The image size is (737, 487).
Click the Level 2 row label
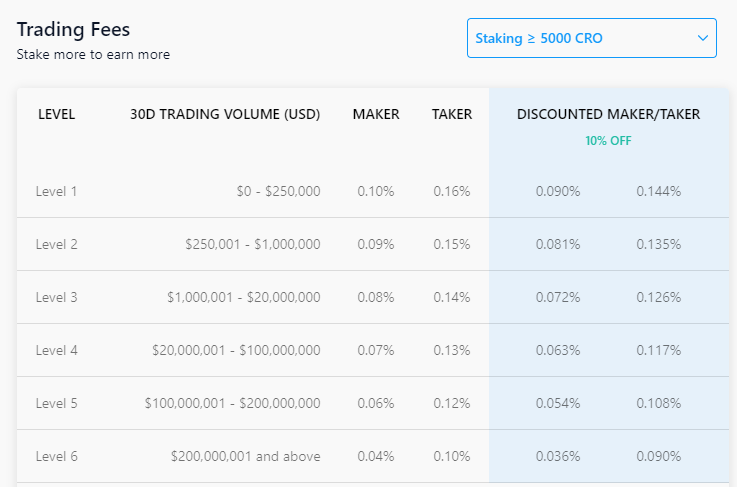coord(56,244)
